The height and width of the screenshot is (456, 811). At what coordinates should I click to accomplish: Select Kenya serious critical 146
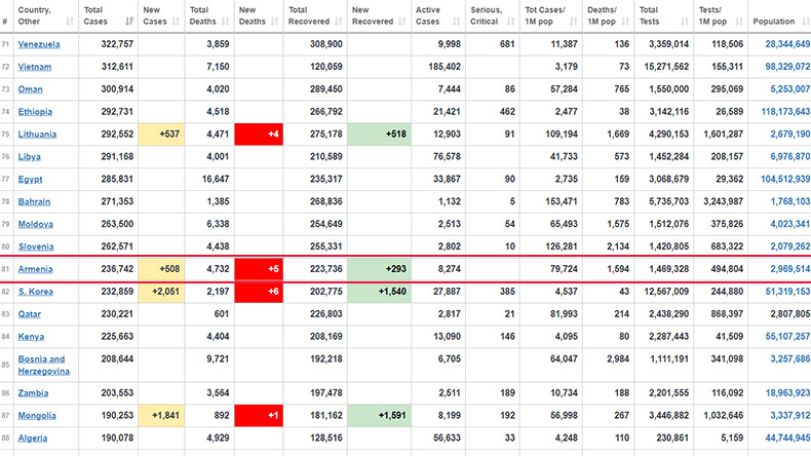click(x=507, y=337)
